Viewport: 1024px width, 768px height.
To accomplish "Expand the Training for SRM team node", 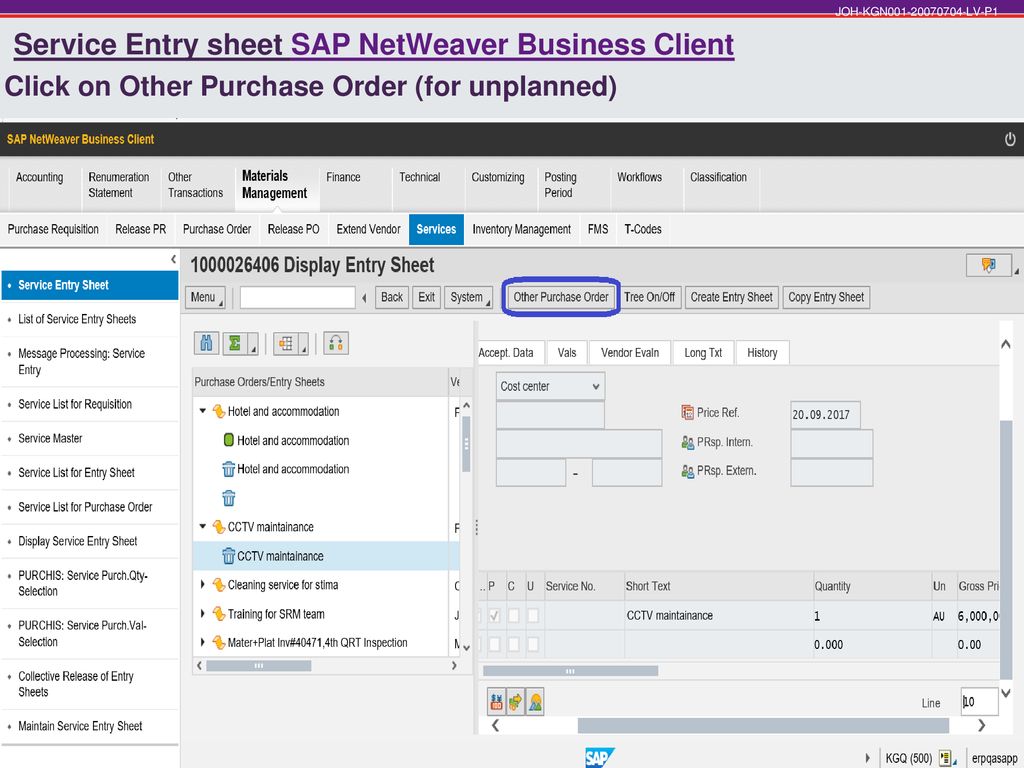I will point(202,613).
